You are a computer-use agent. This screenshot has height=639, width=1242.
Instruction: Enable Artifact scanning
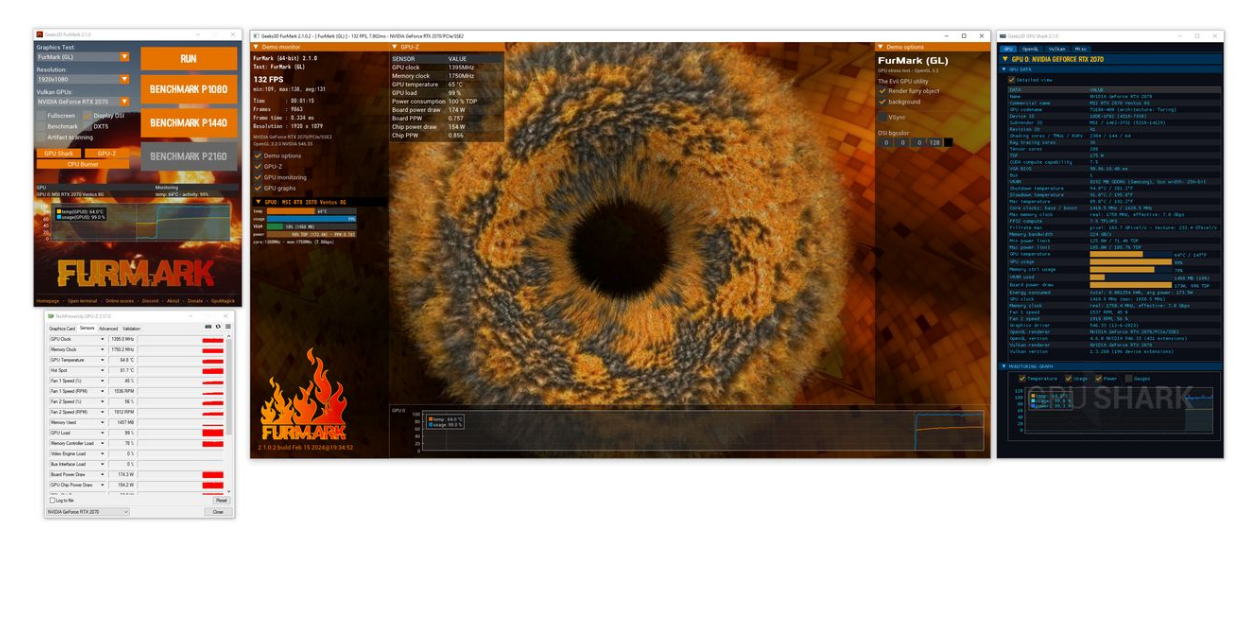[x=41, y=137]
